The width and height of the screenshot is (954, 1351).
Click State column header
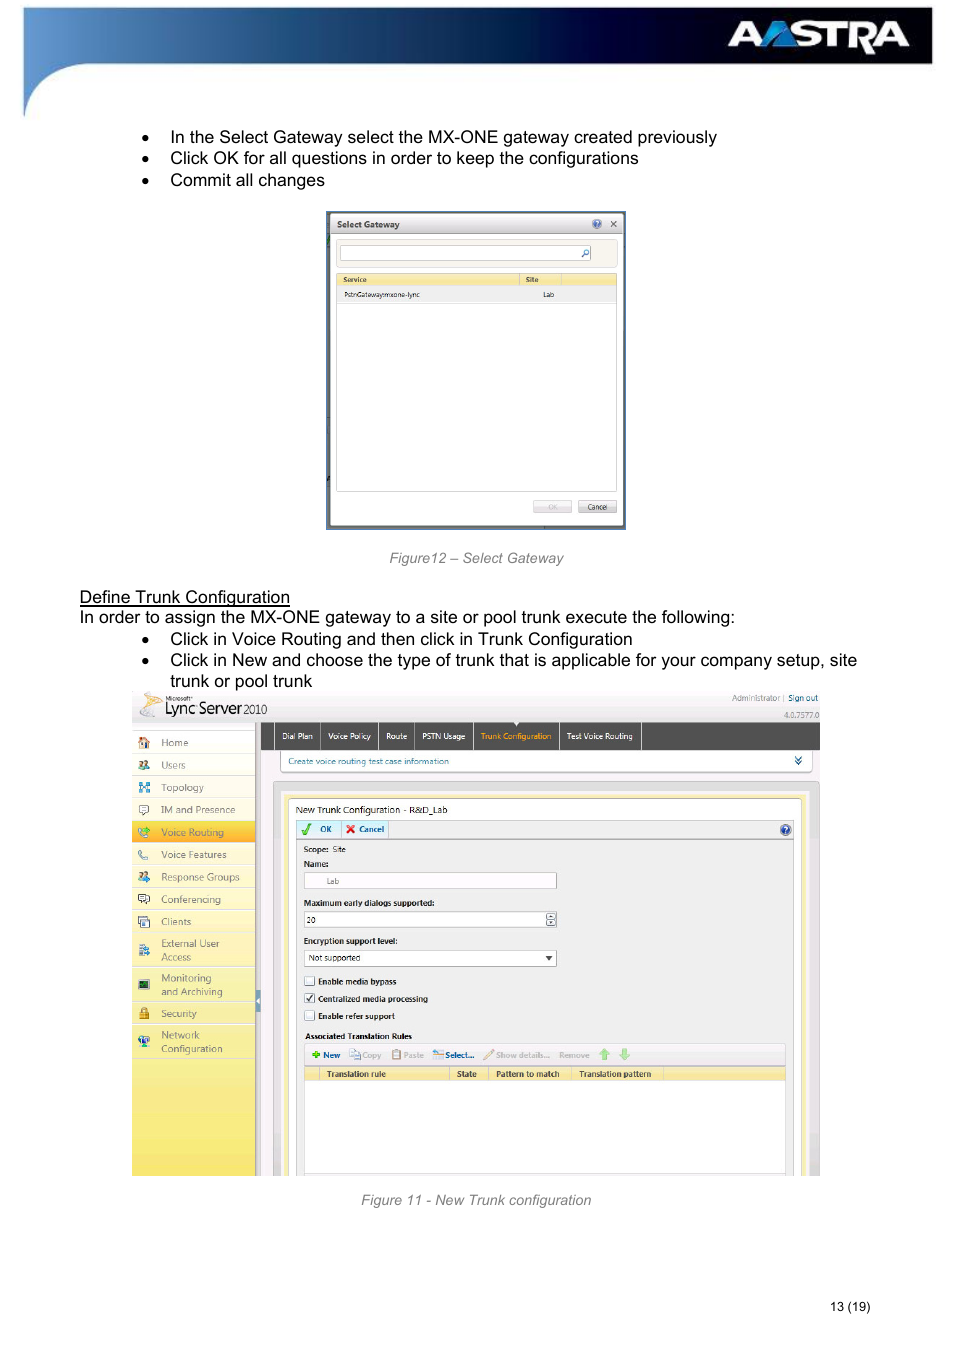(x=467, y=1074)
